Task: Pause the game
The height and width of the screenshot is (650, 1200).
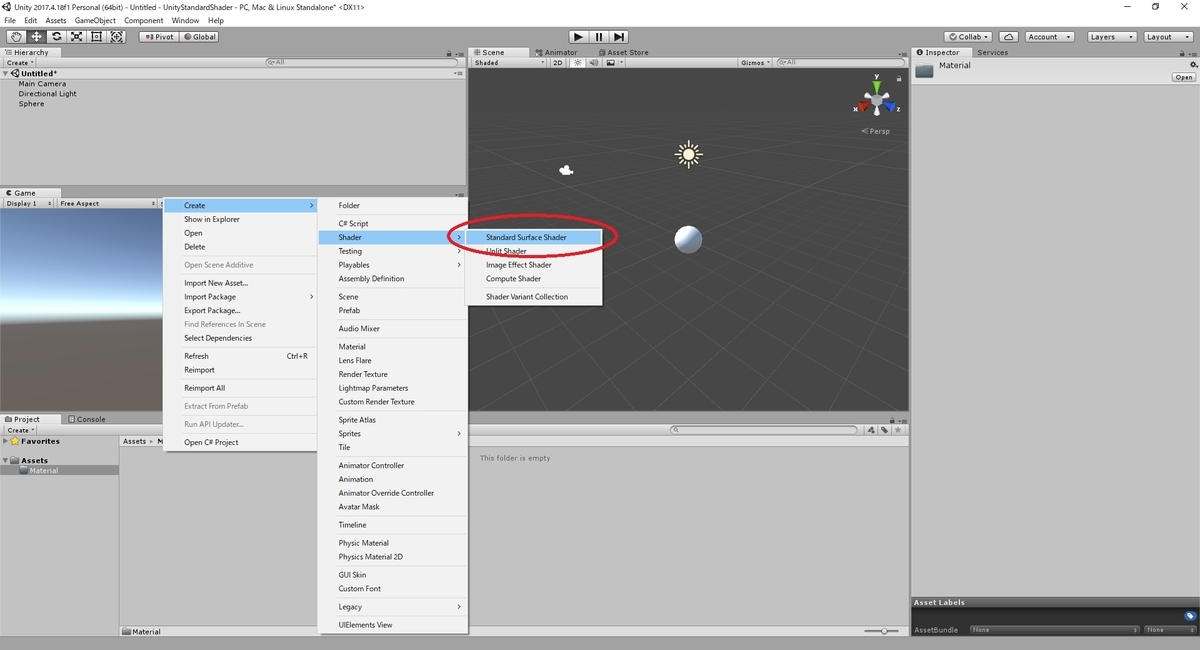Action: [598, 37]
